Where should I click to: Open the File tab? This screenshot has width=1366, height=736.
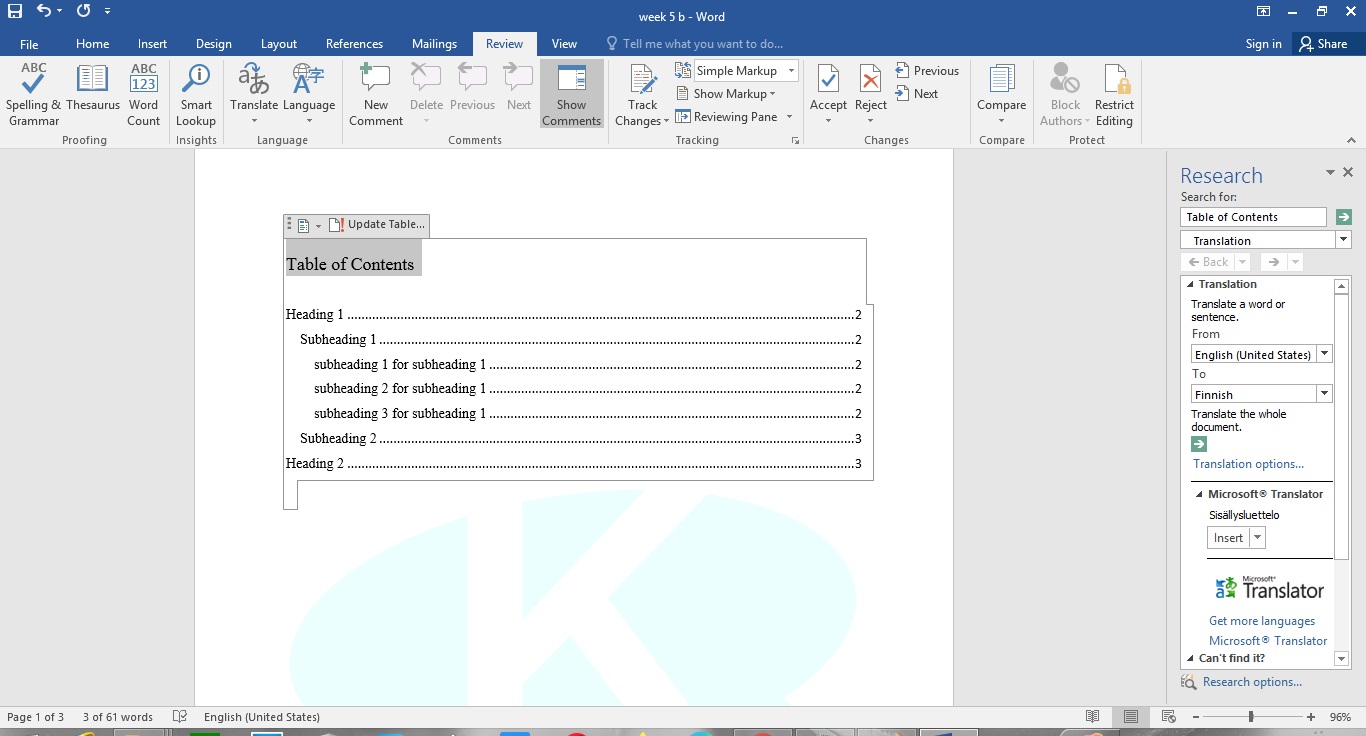(29, 44)
